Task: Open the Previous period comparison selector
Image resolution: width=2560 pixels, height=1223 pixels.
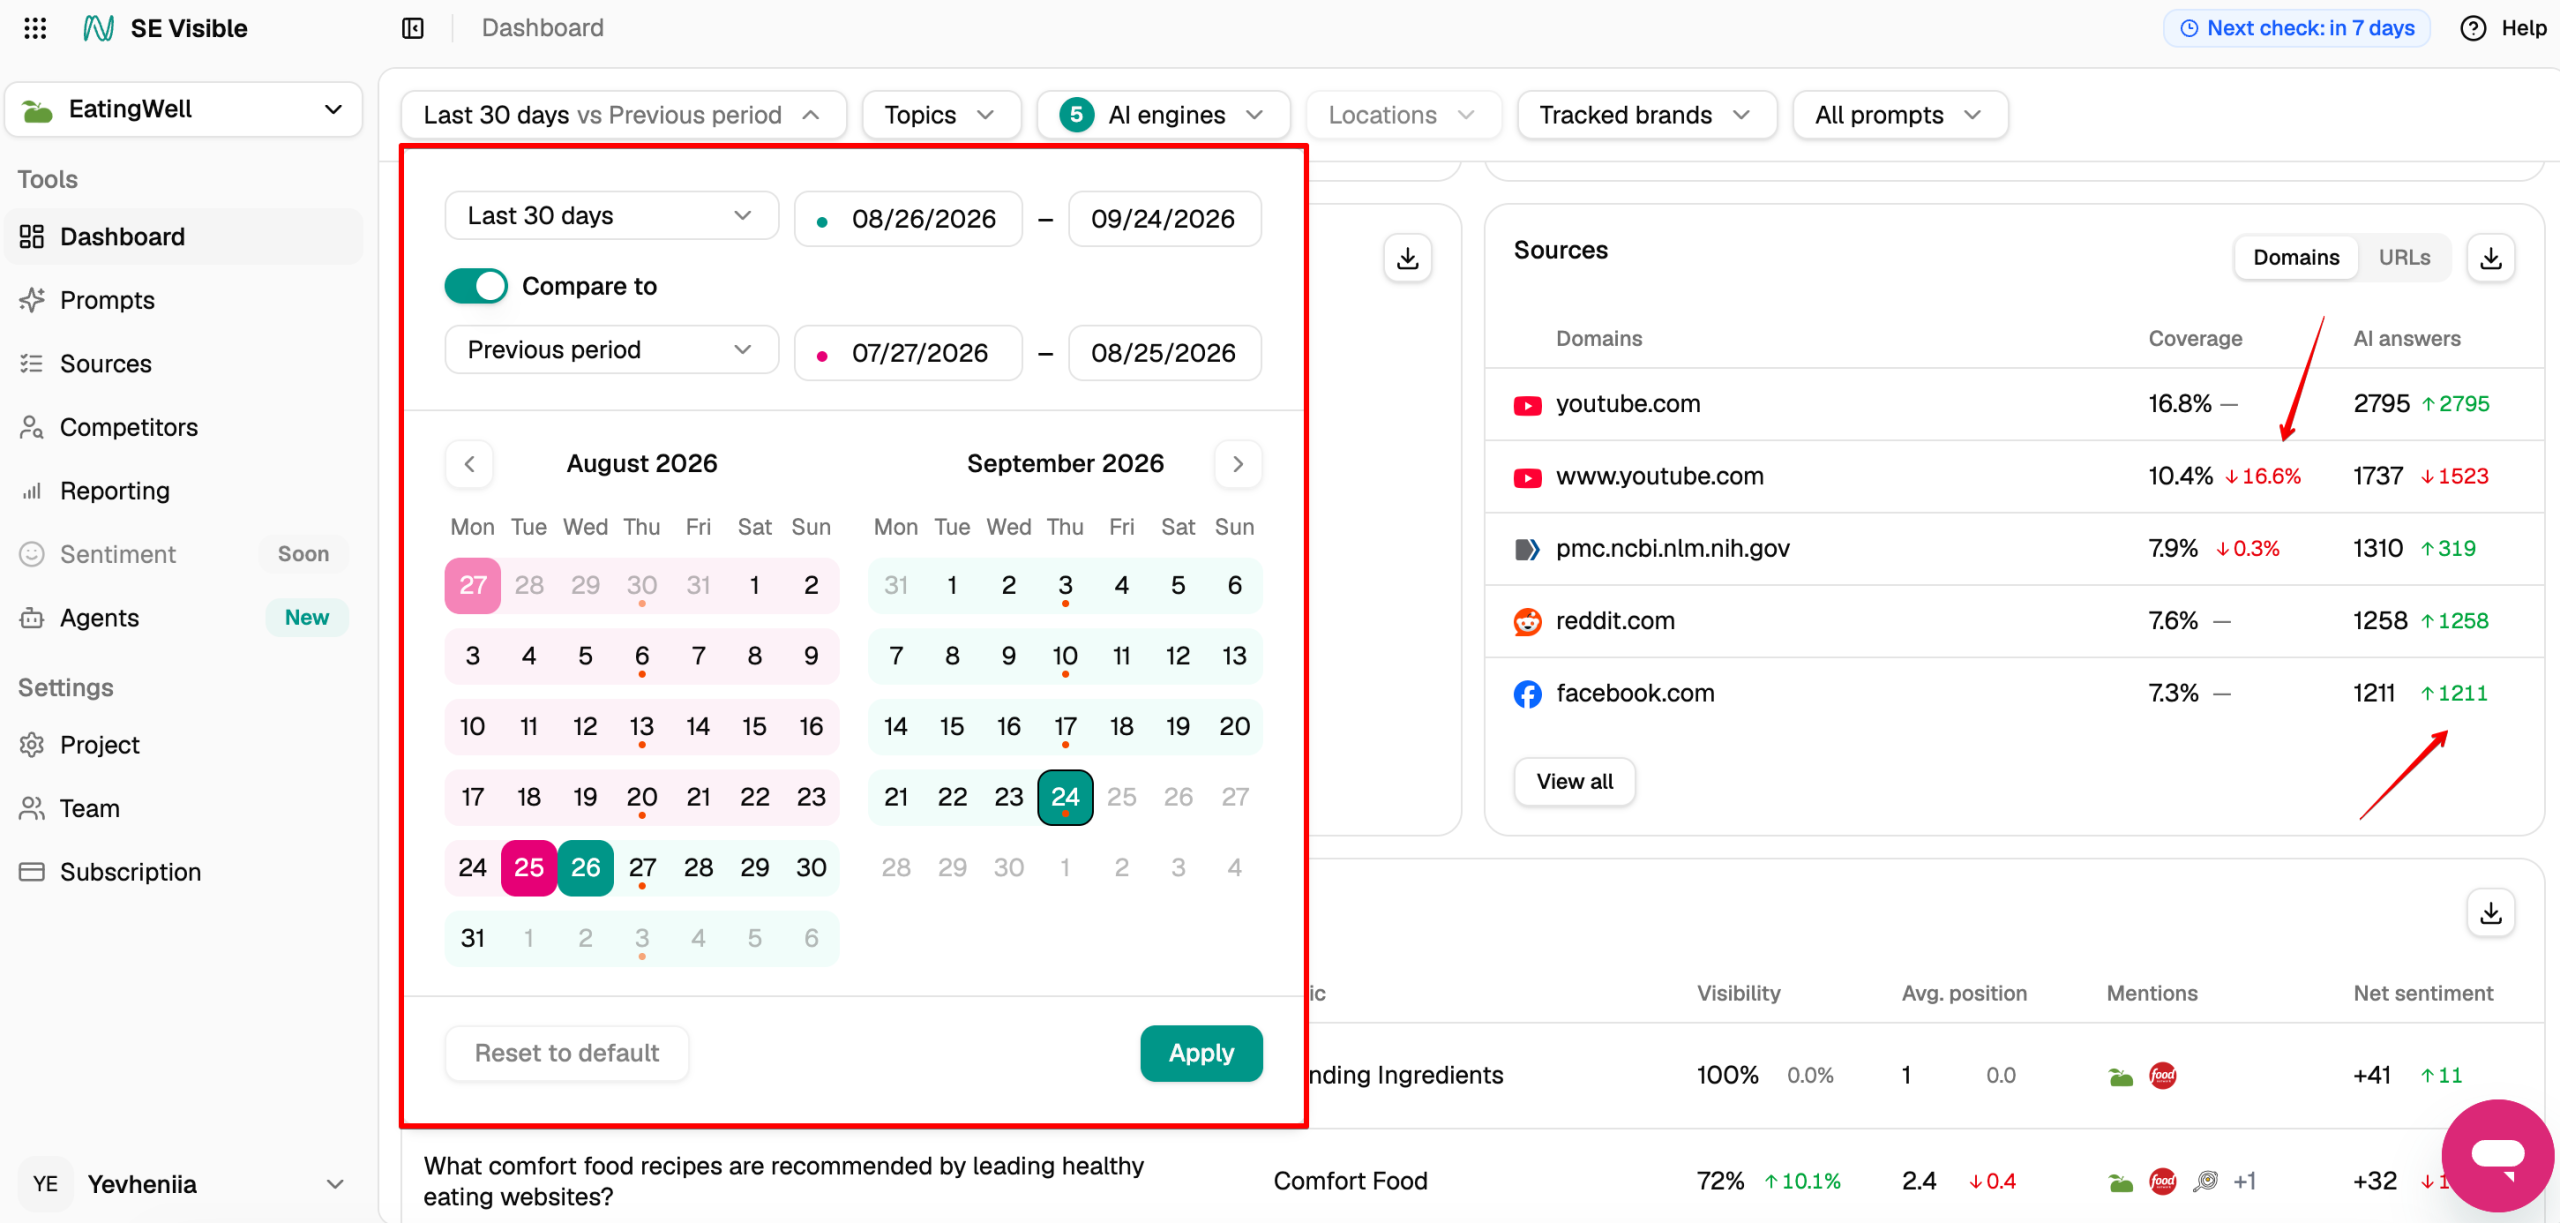Action: [611, 350]
